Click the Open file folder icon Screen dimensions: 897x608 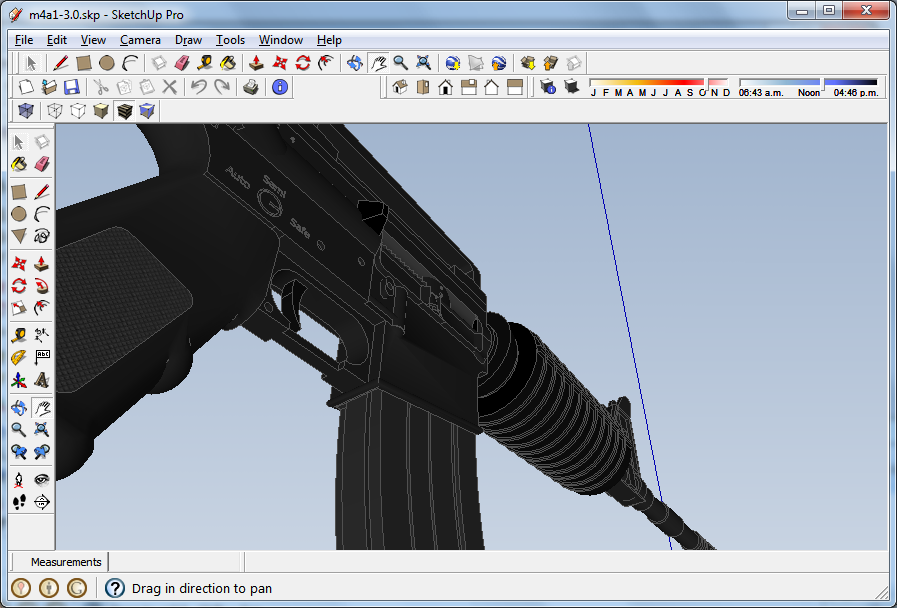49,87
